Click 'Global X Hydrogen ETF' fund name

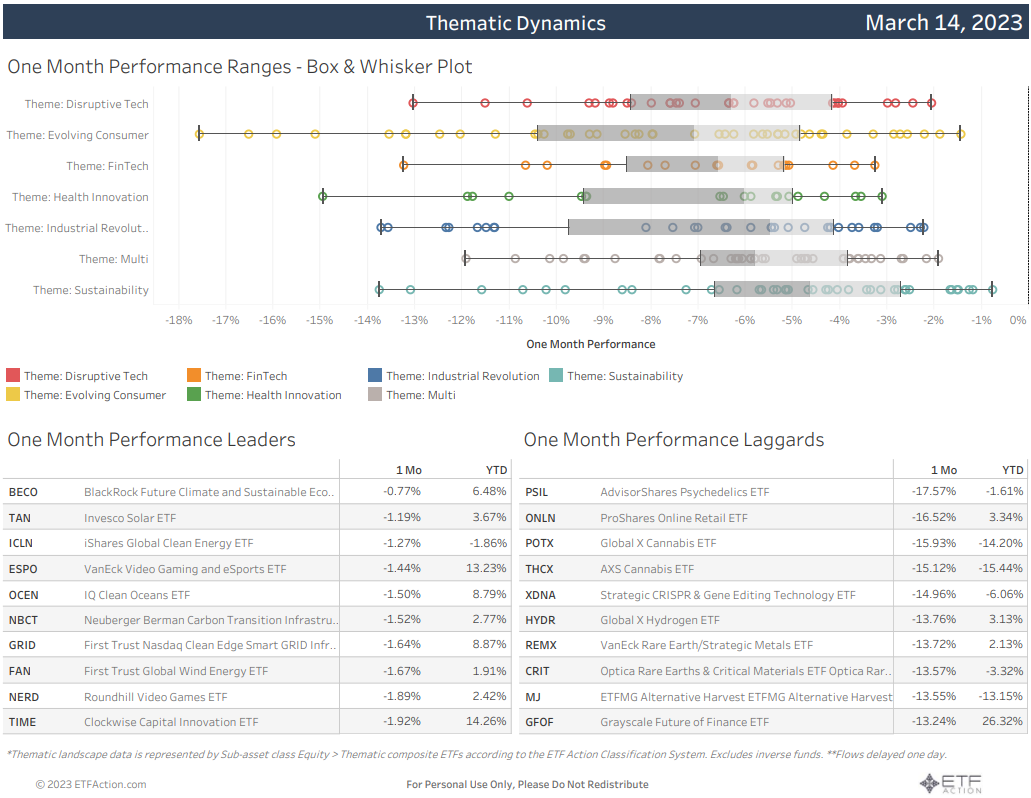pos(659,620)
